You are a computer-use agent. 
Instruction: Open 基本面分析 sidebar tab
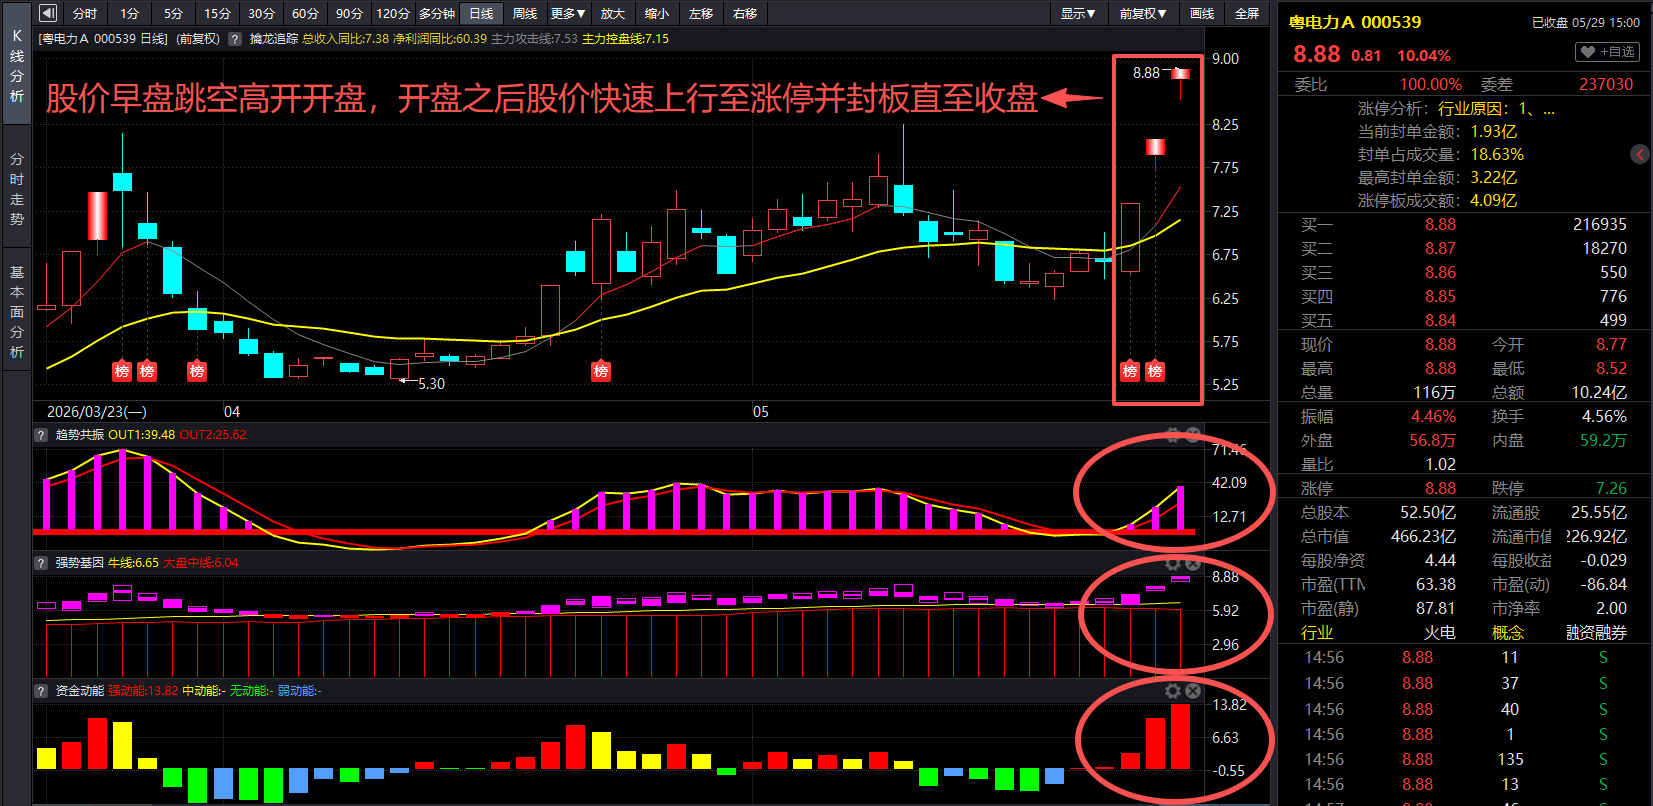pos(17,312)
